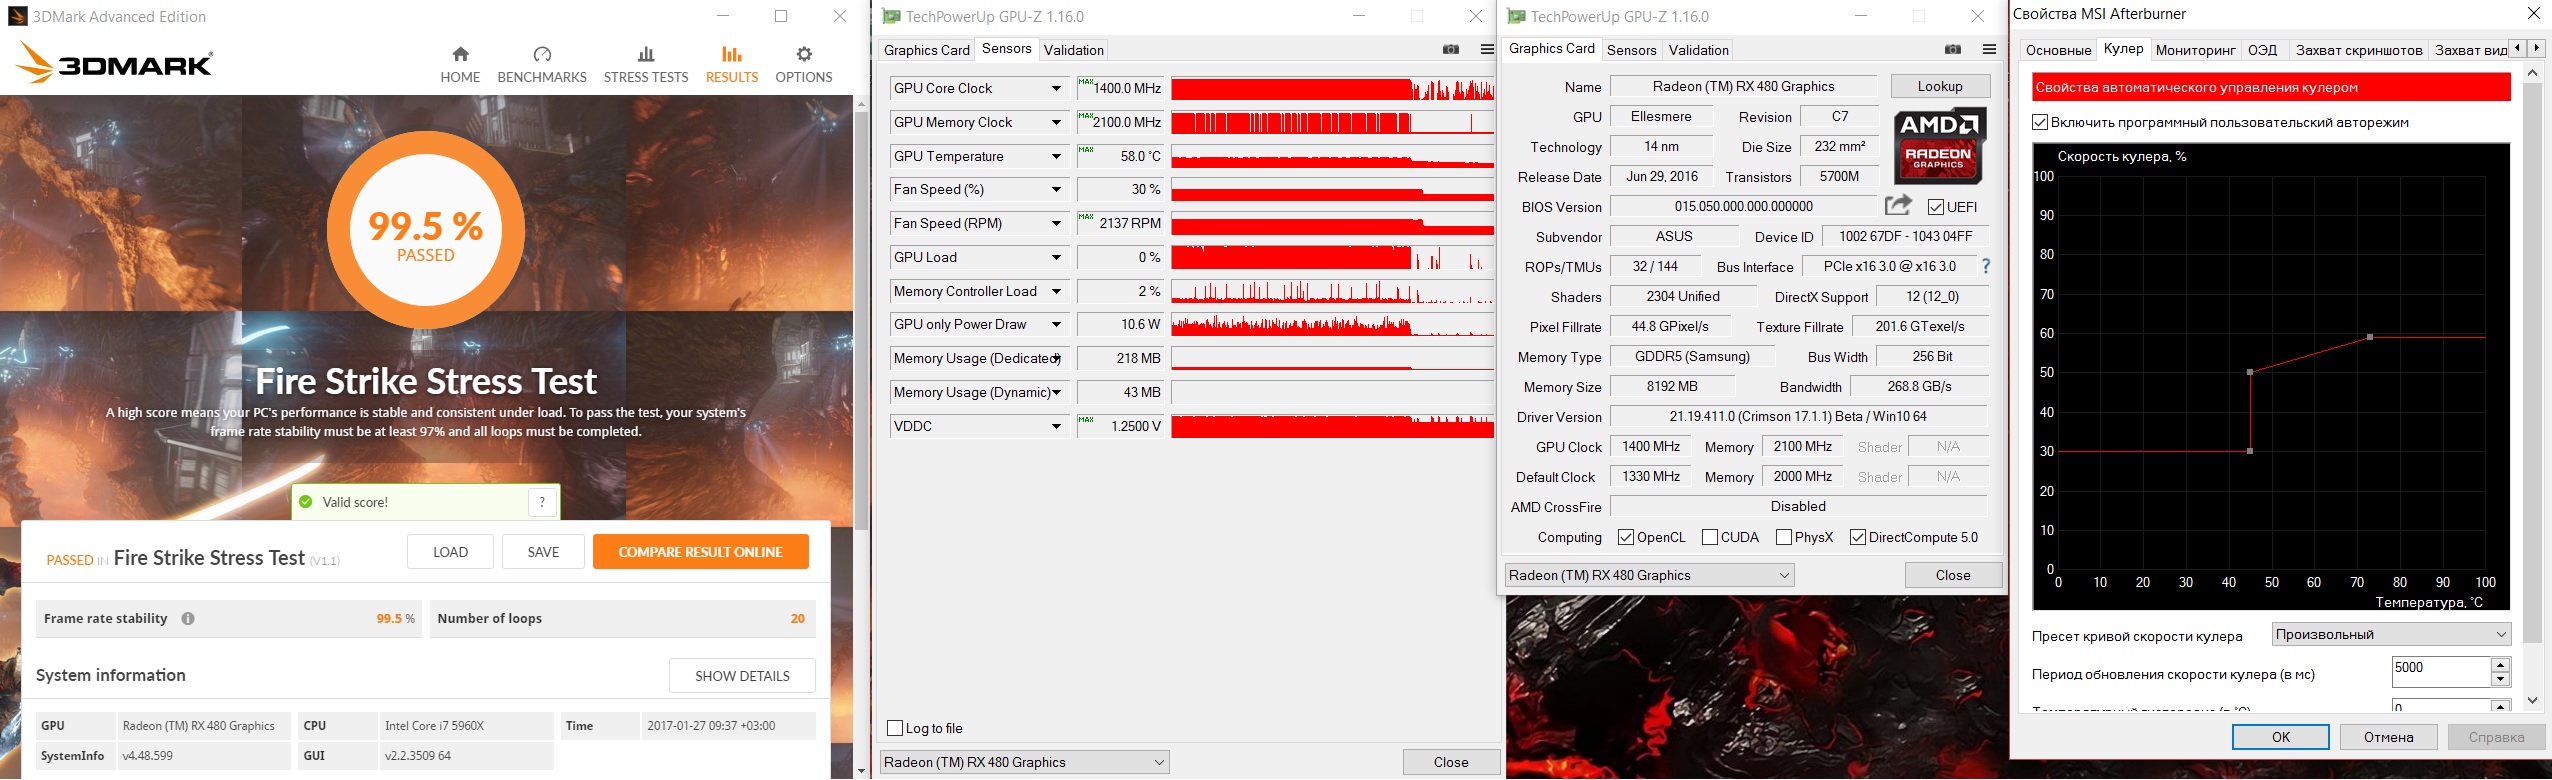
Task: Toggle the DirectCompute 5.0 checkbox
Action: [1858, 537]
